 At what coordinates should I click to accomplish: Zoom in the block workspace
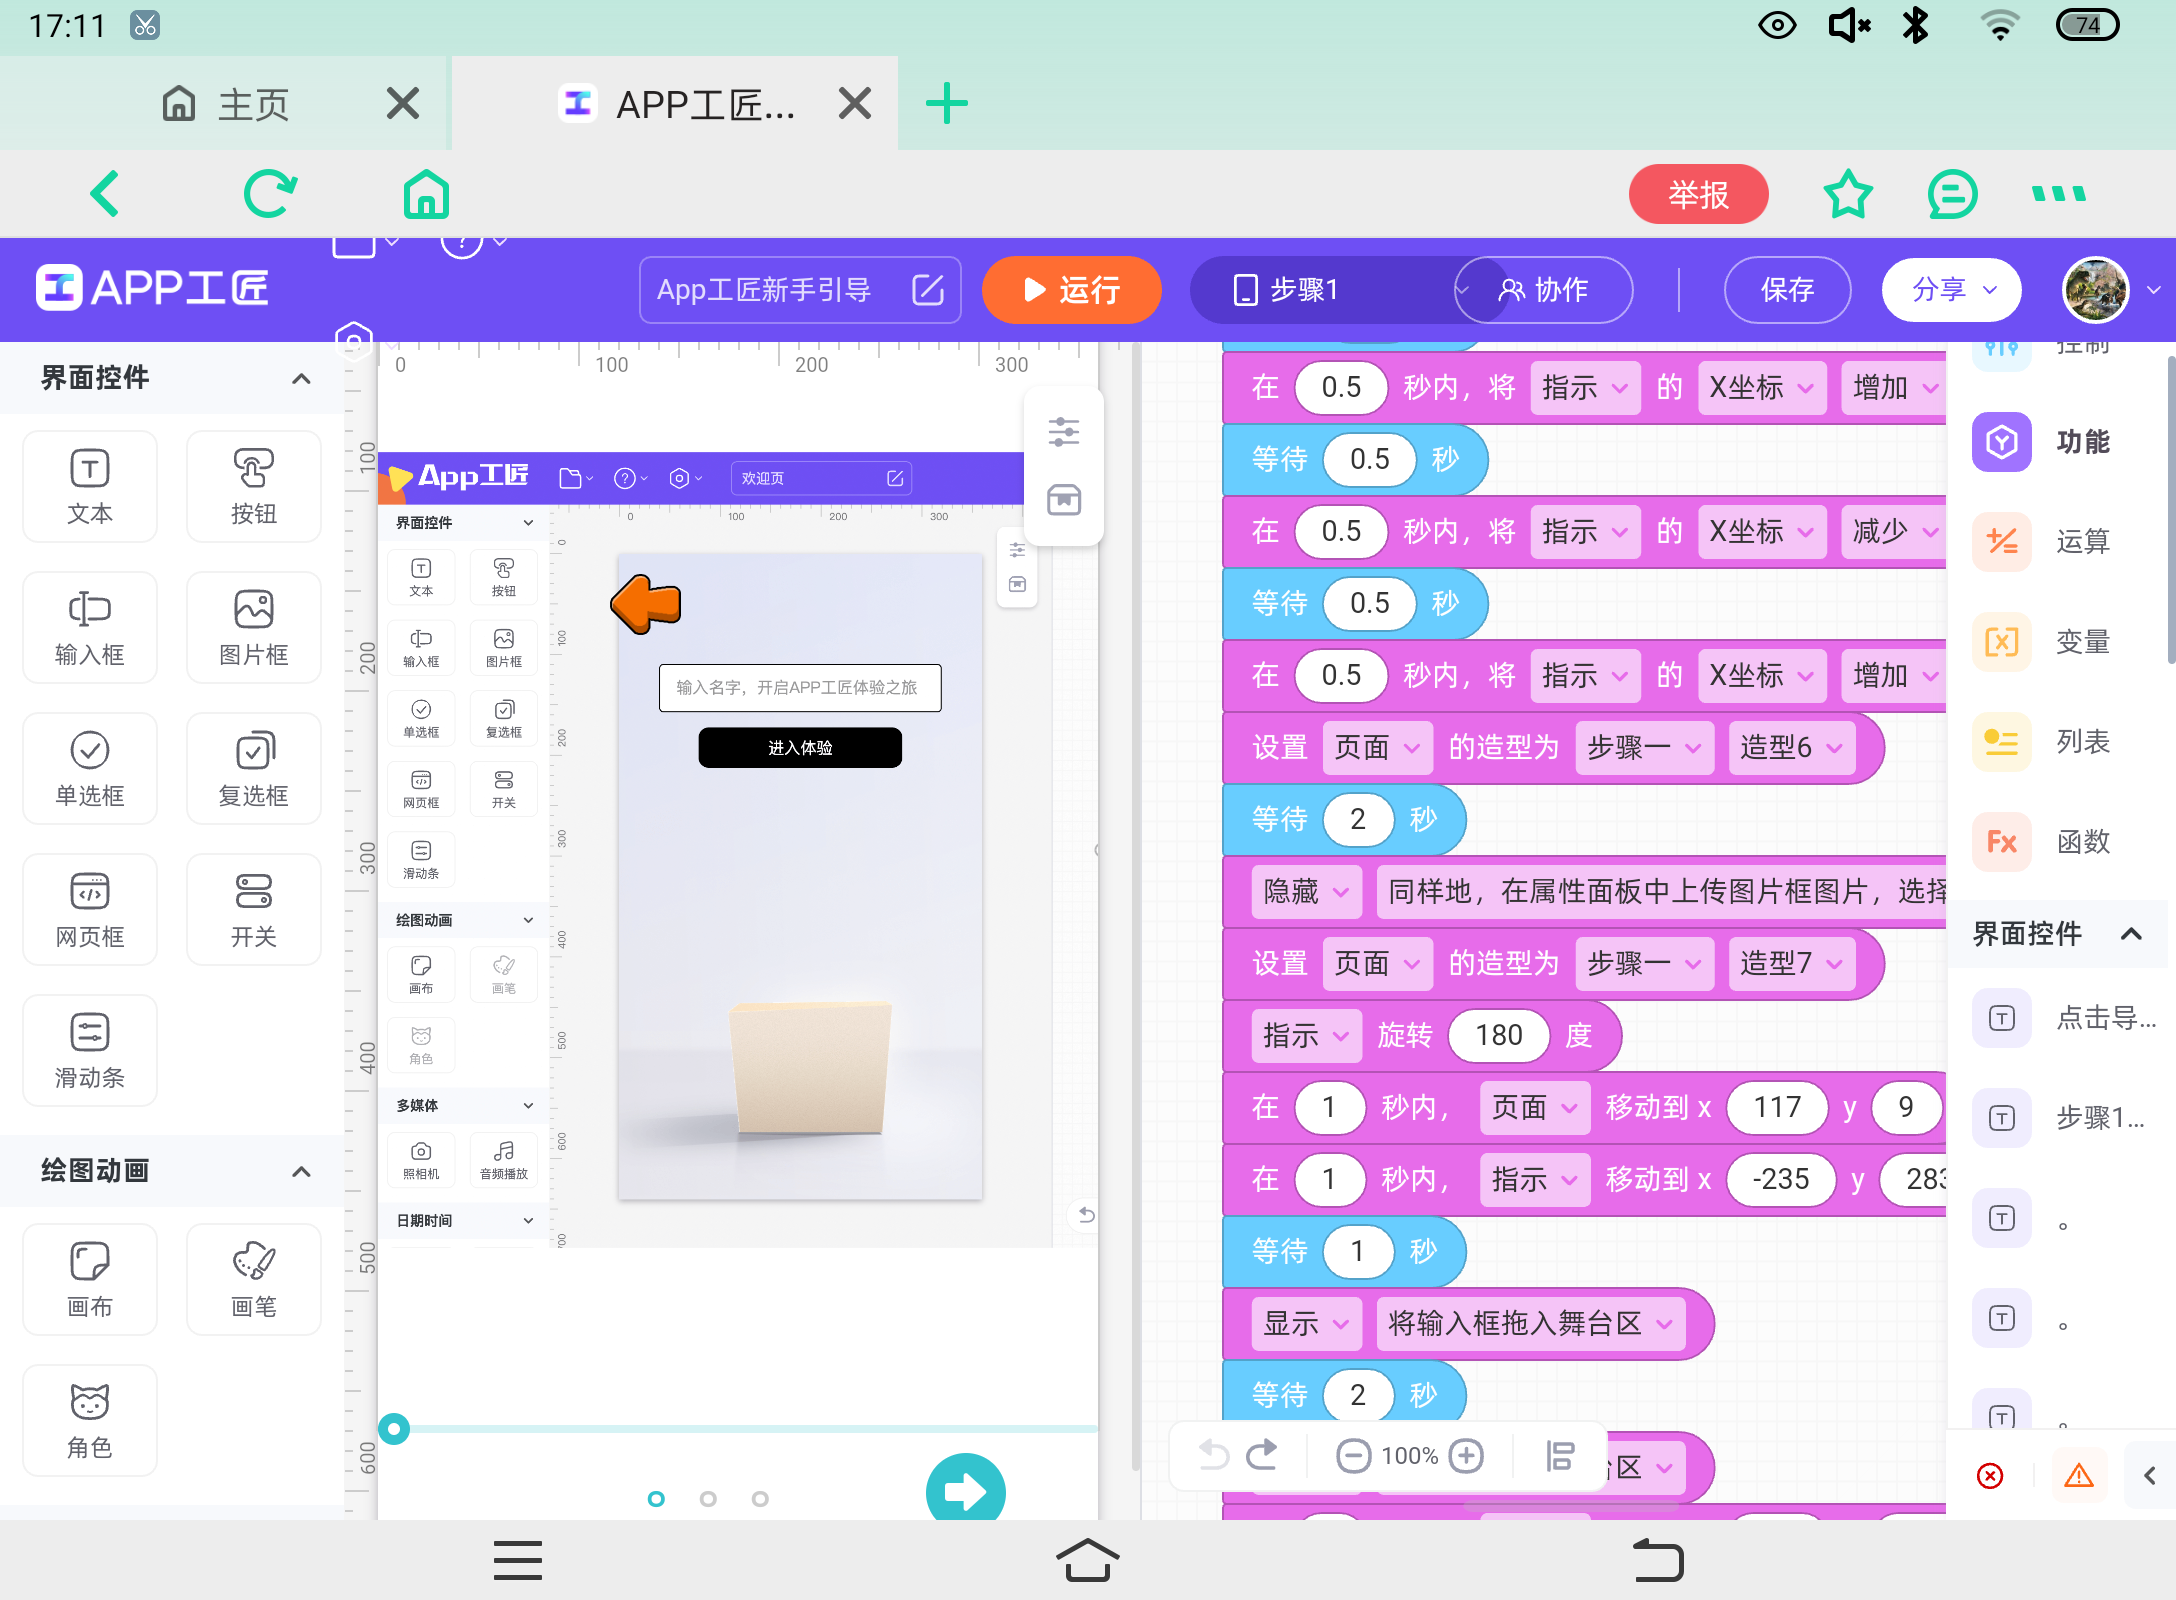click(x=1466, y=1455)
